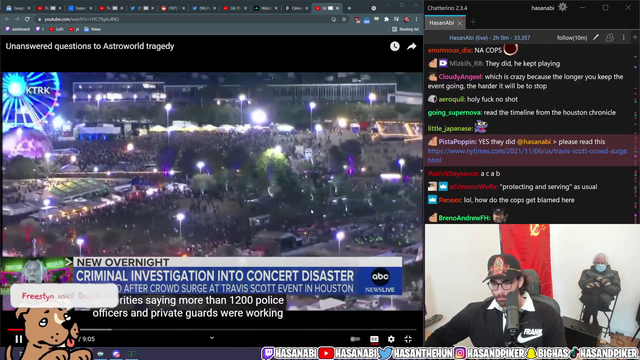Click username xCrimsonWolfx in chat
640x360 pixels.
click(473, 187)
